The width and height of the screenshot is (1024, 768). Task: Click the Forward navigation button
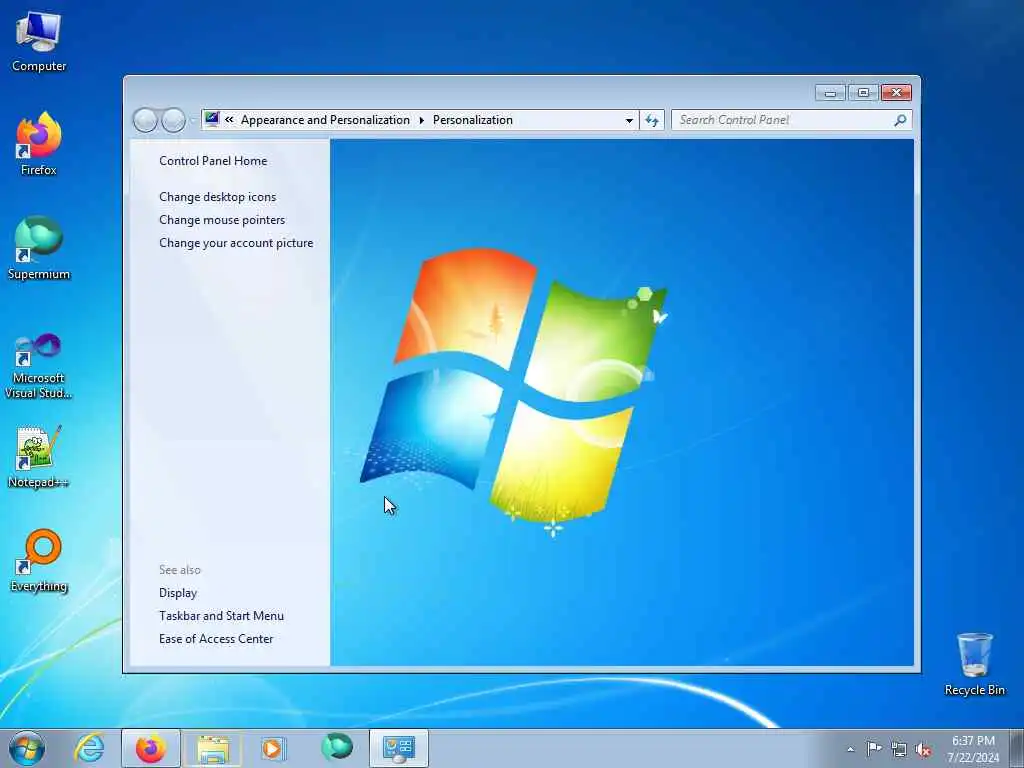[x=173, y=120]
